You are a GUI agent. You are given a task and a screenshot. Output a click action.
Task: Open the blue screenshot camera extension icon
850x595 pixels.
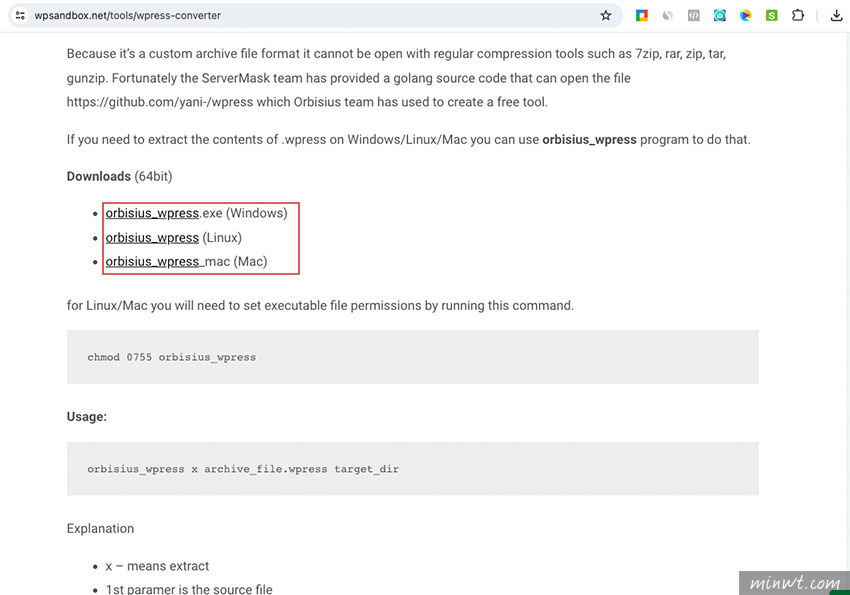(719, 15)
